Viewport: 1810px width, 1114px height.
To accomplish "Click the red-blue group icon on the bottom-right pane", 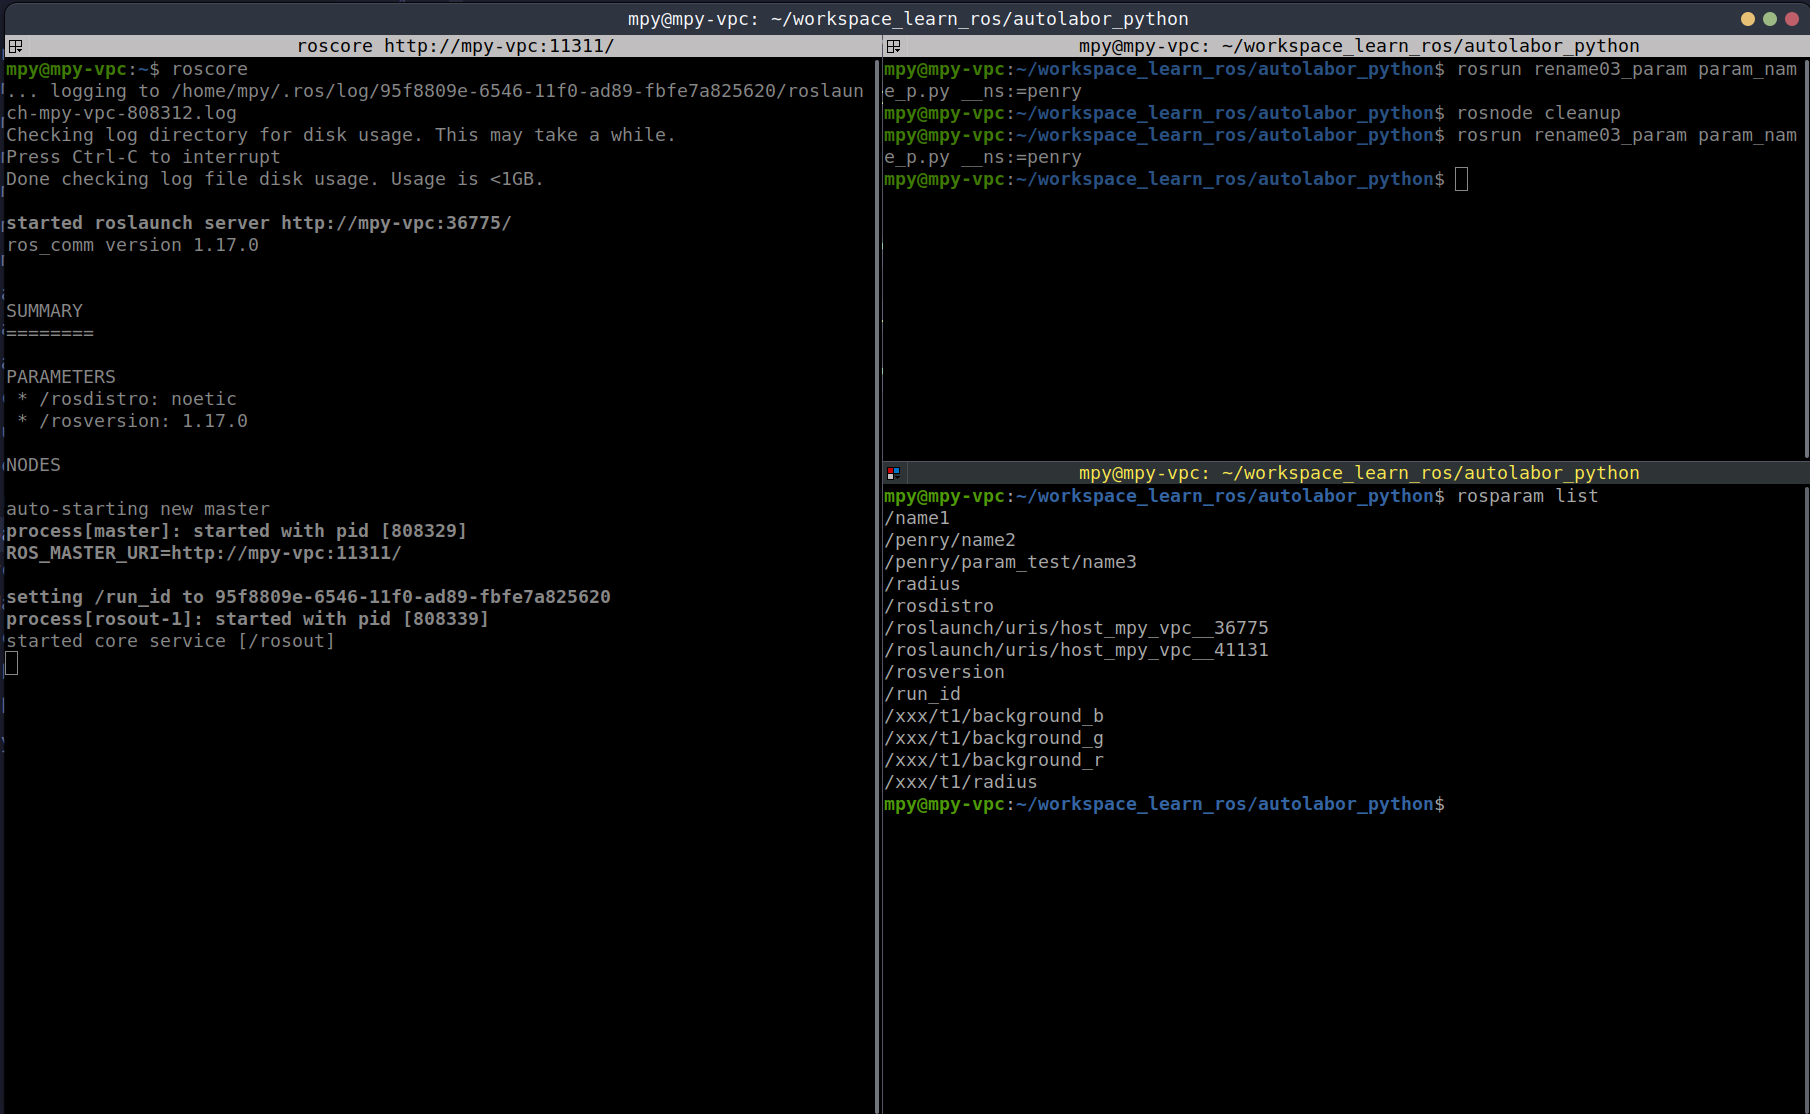I will click(x=894, y=473).
